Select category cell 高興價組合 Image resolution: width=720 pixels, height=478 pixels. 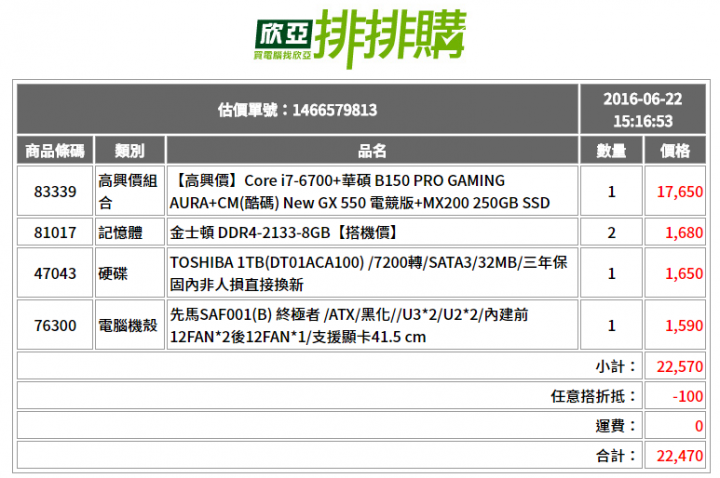click(128, 191)
